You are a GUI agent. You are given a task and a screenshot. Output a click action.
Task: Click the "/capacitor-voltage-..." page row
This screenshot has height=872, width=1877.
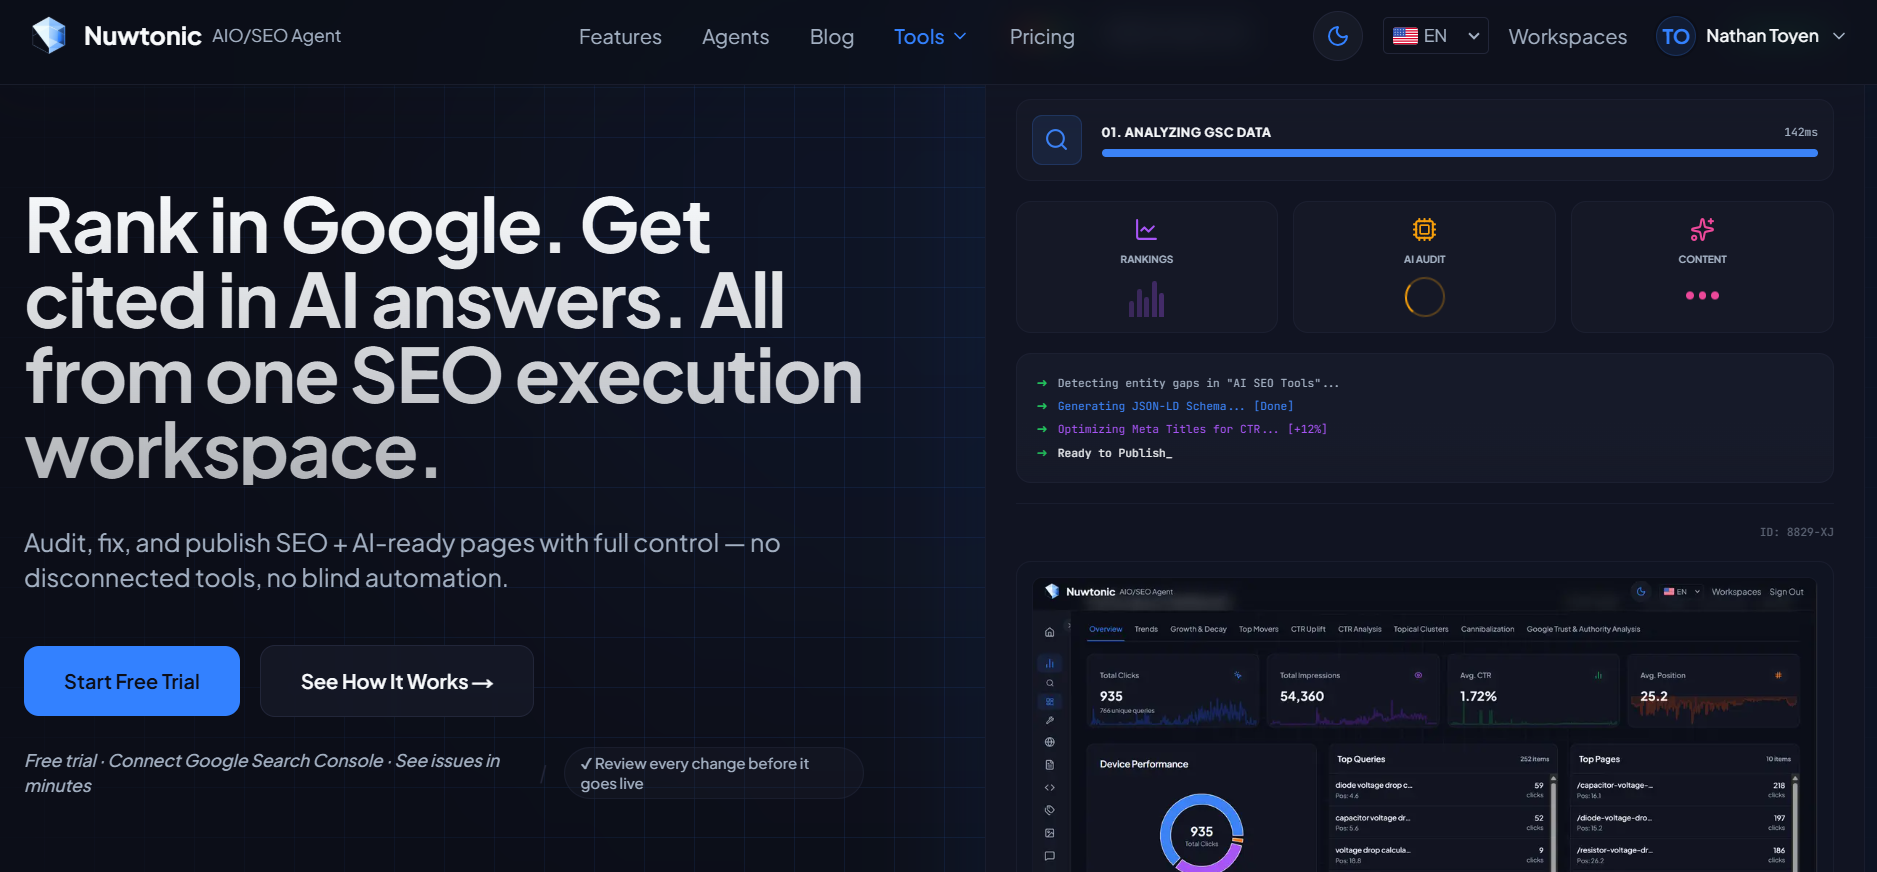[1680, 790]
